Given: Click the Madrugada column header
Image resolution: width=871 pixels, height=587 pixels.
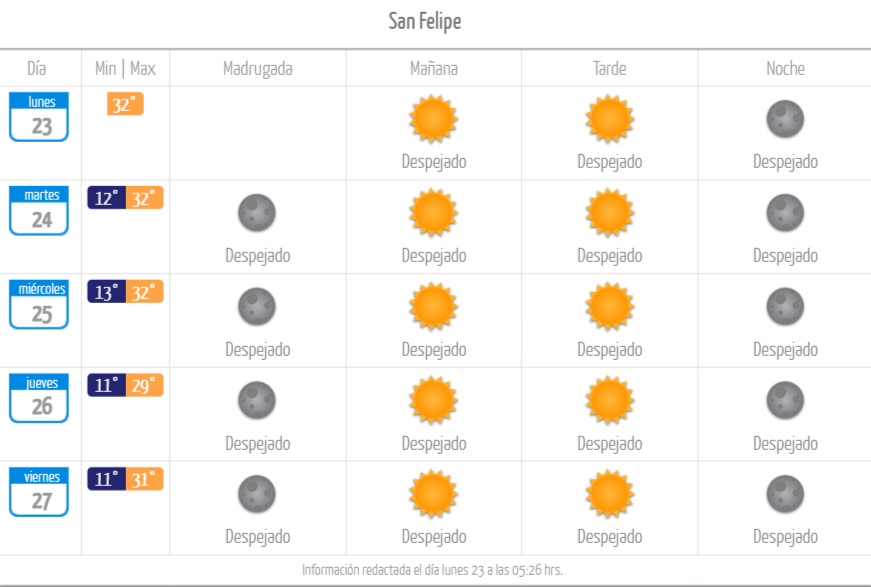Looking at the screenshot, I should [x=258, y=68].
